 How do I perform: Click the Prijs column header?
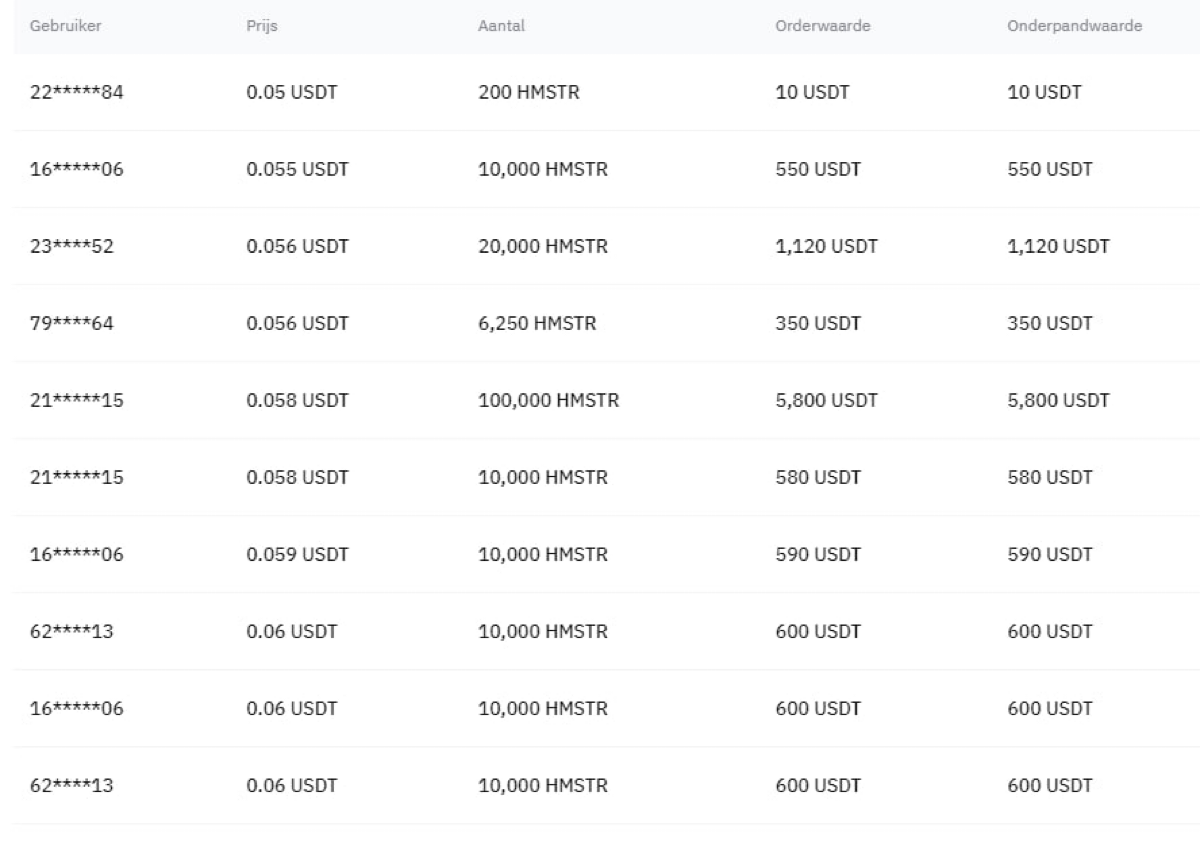coord(262,26)
